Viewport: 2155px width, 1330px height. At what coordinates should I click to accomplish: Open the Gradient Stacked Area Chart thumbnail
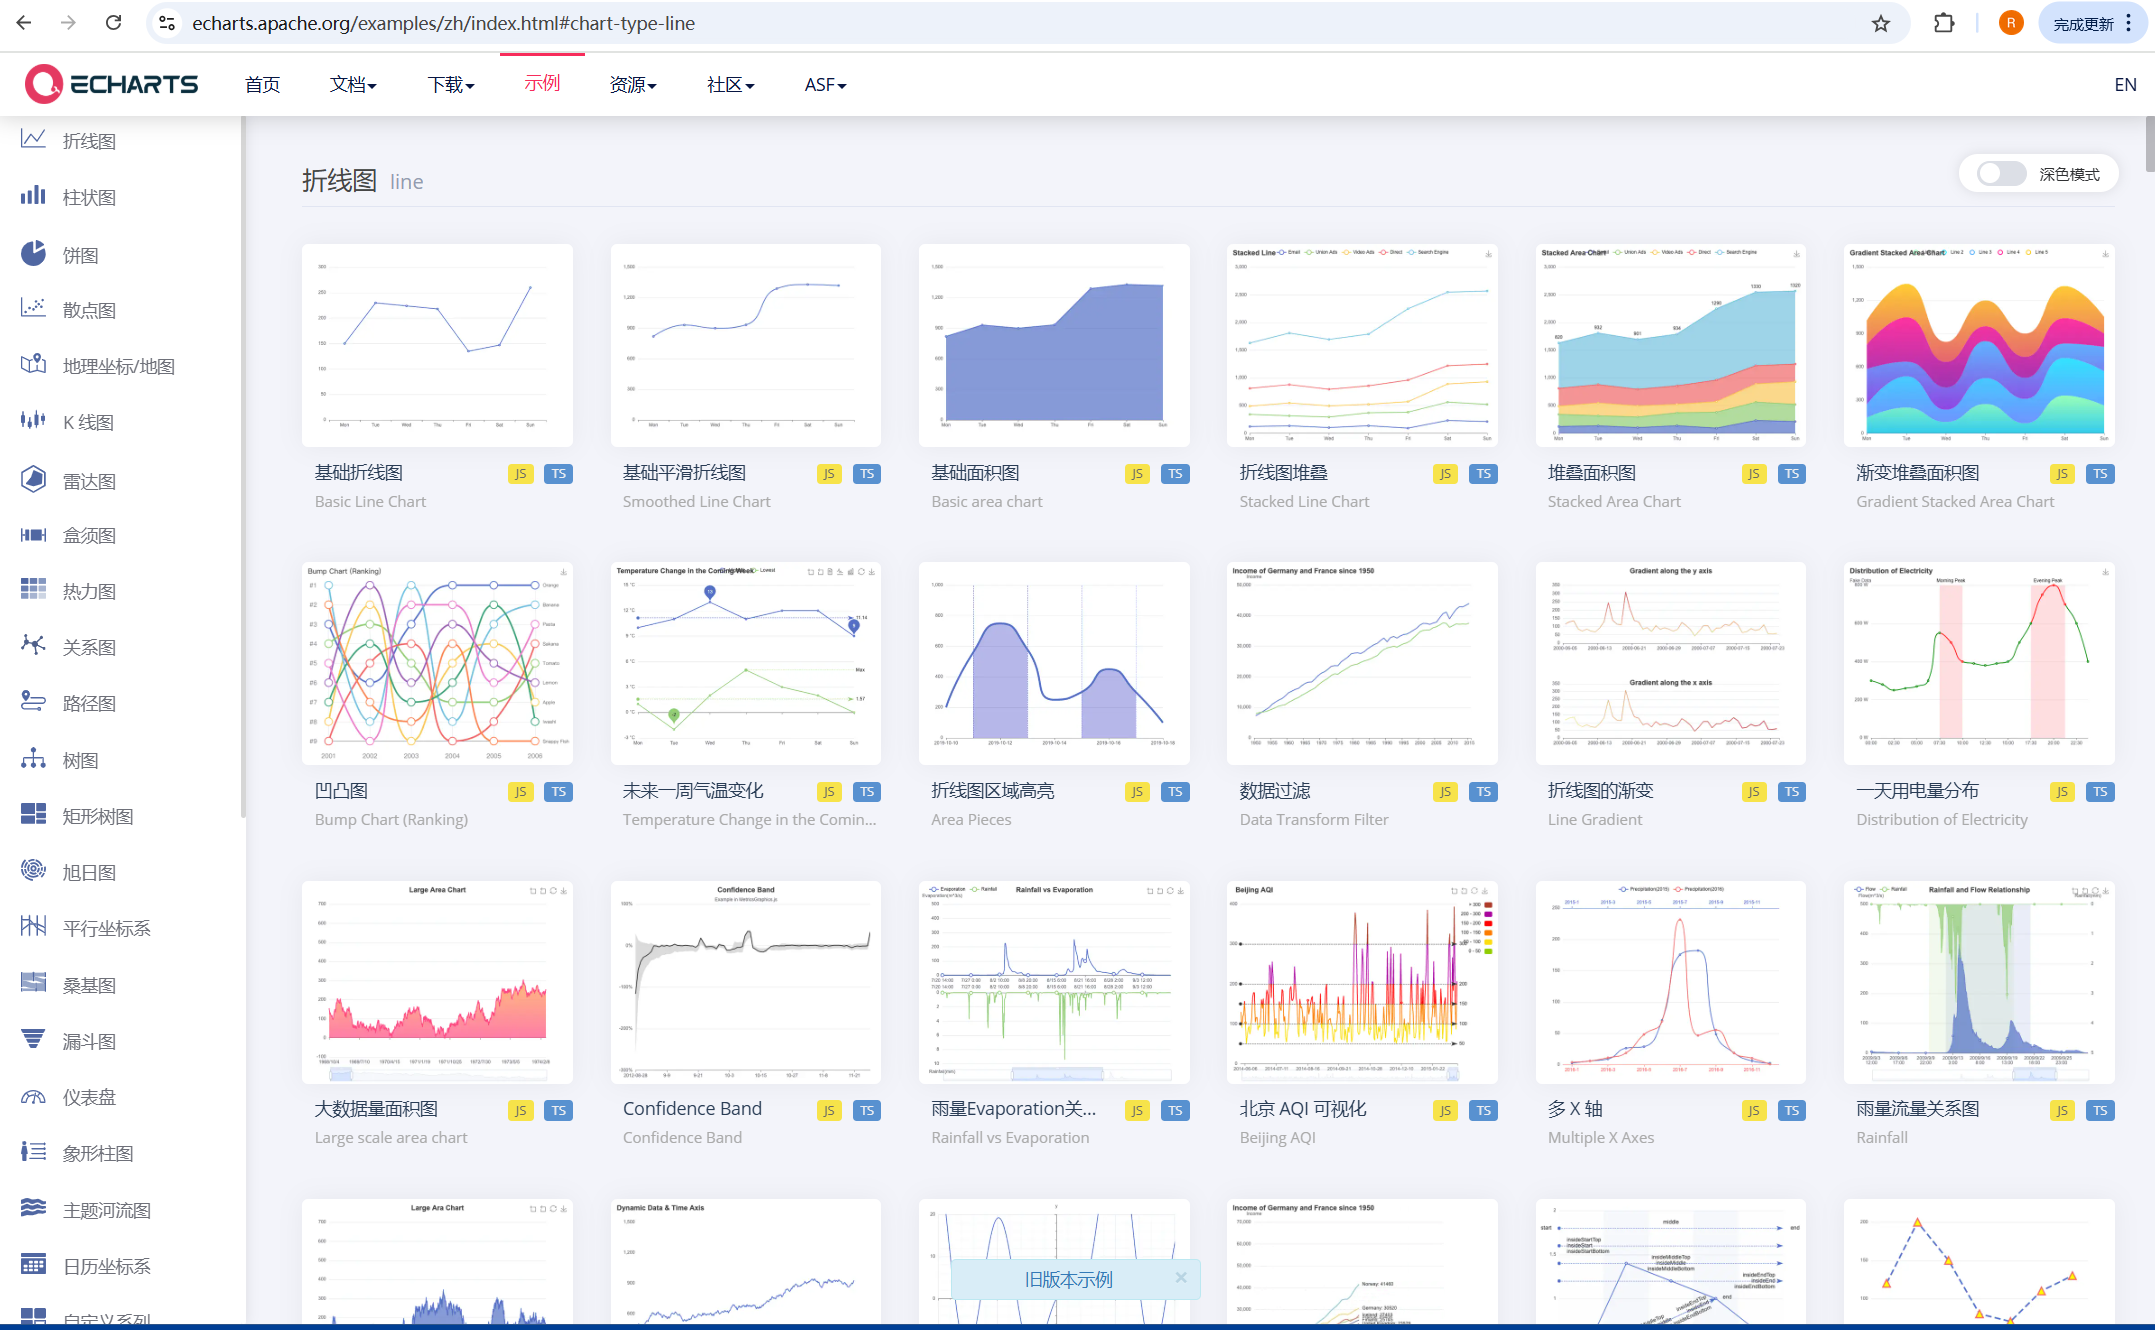(1978, 345)
